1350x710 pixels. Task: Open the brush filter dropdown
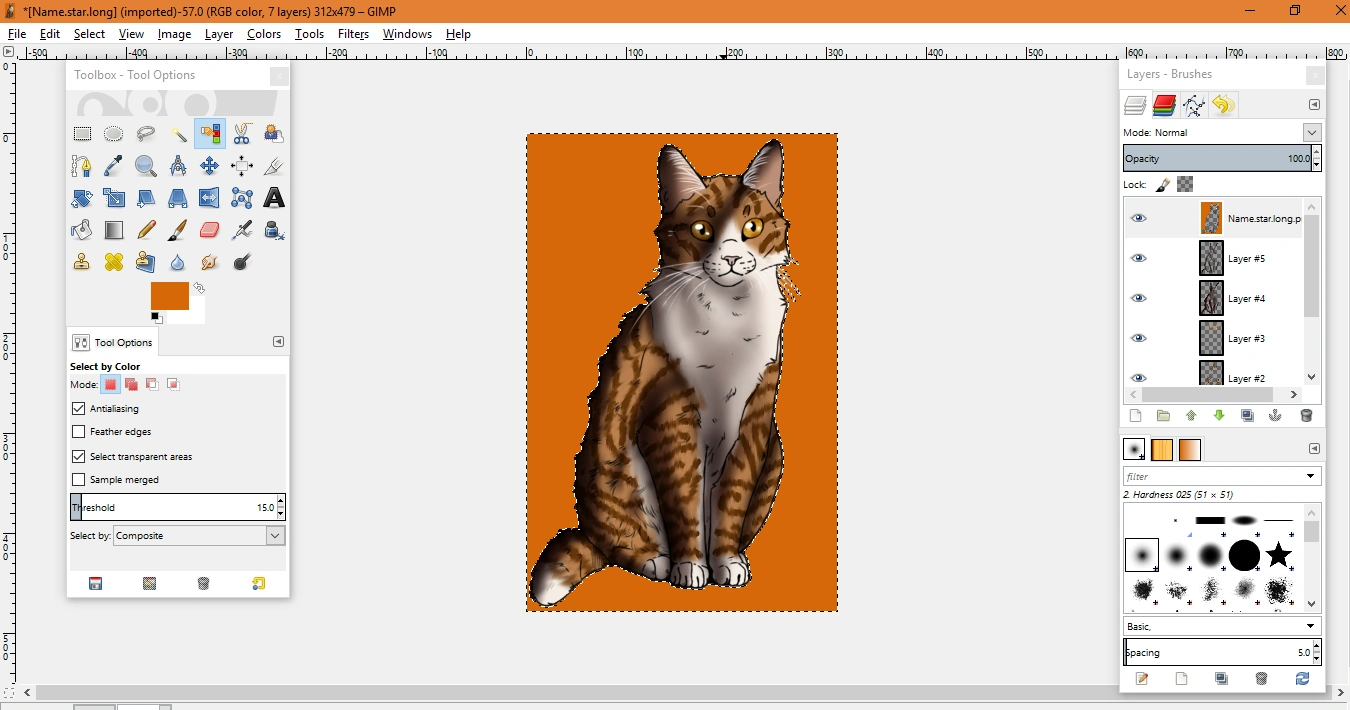1310,477
